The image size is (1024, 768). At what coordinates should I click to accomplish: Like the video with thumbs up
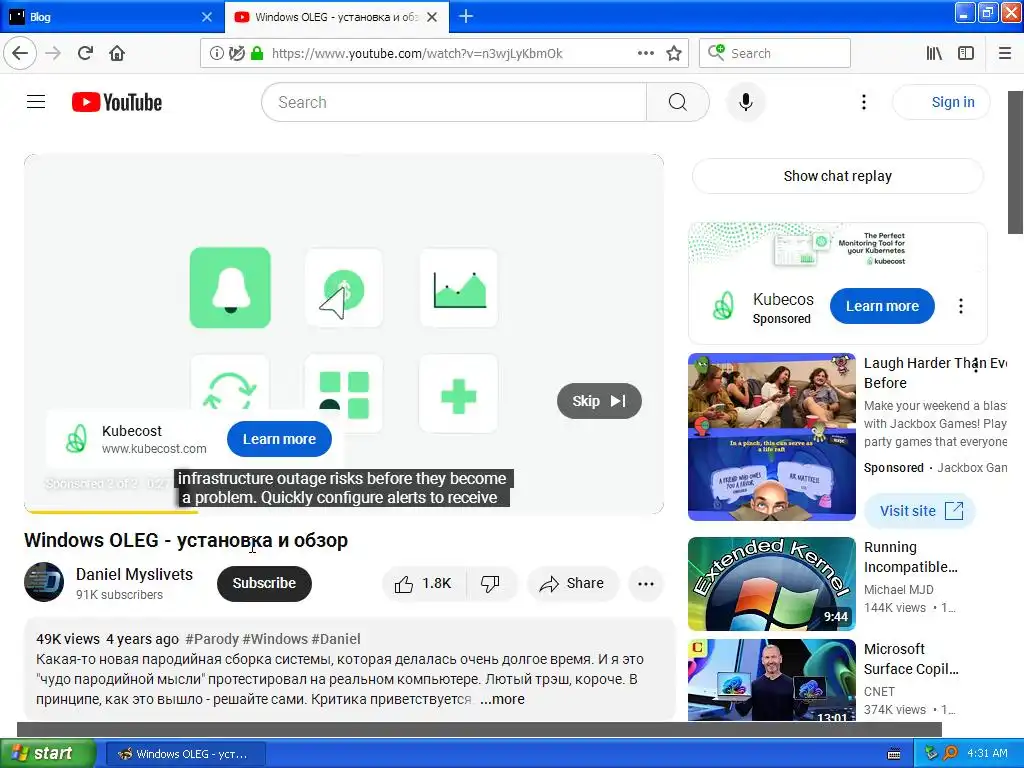(x=424, y=583)
